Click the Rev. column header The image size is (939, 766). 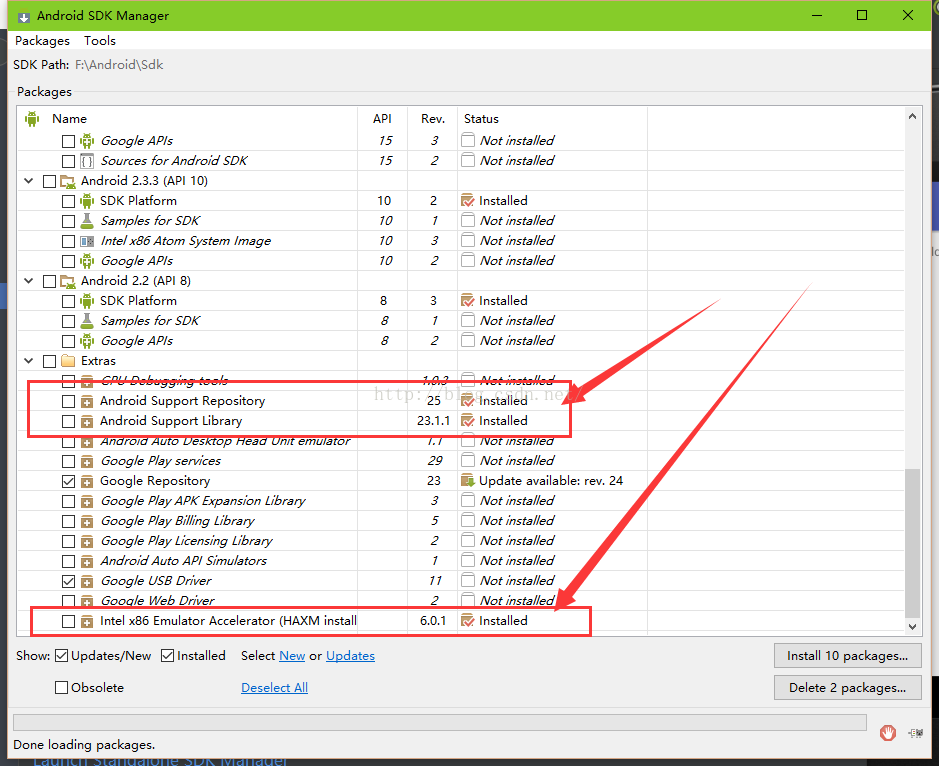click(x=432, y=119)
